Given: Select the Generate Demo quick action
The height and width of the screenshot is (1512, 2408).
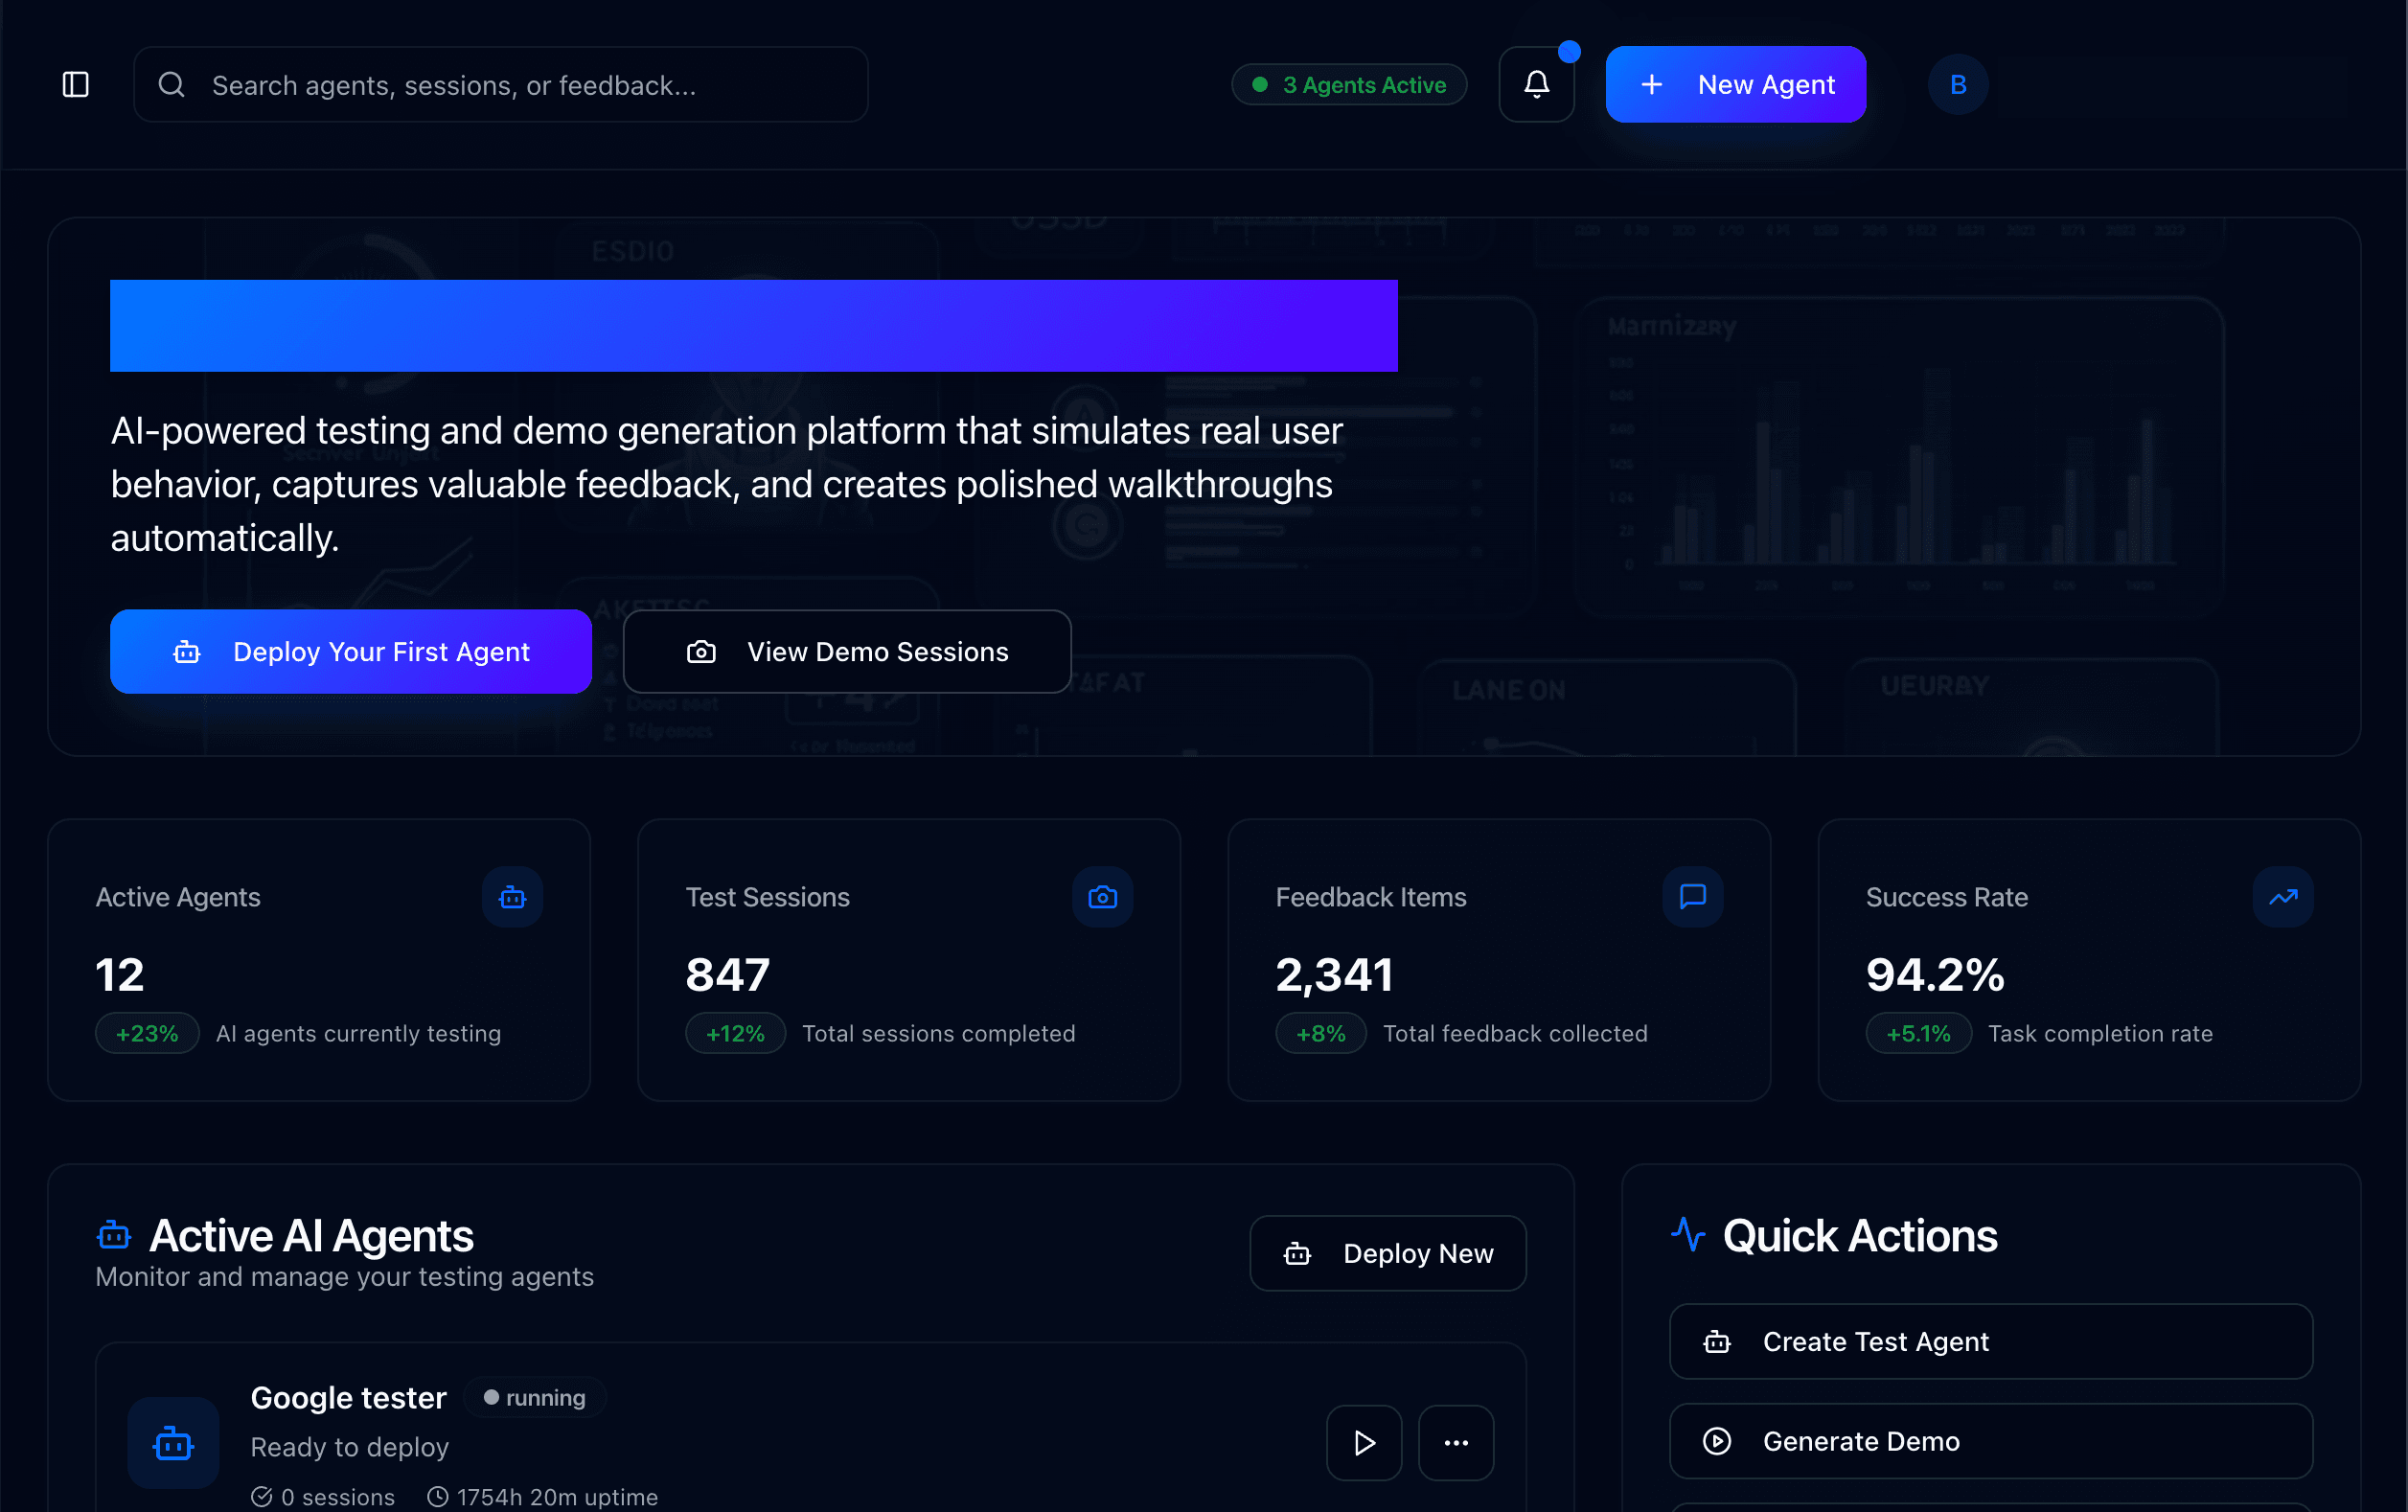Looking at the screenshot, I should click(x=1989, y=1440).
